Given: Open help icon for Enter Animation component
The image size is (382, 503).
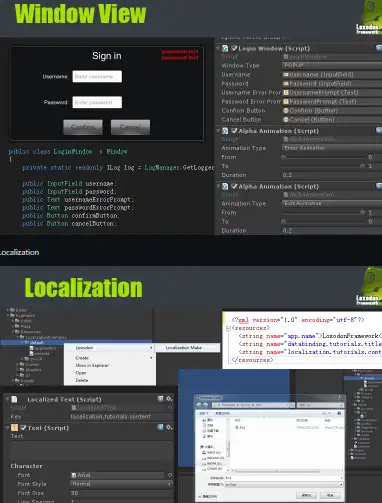Looking at the screenshot, I should pos(379,130).
